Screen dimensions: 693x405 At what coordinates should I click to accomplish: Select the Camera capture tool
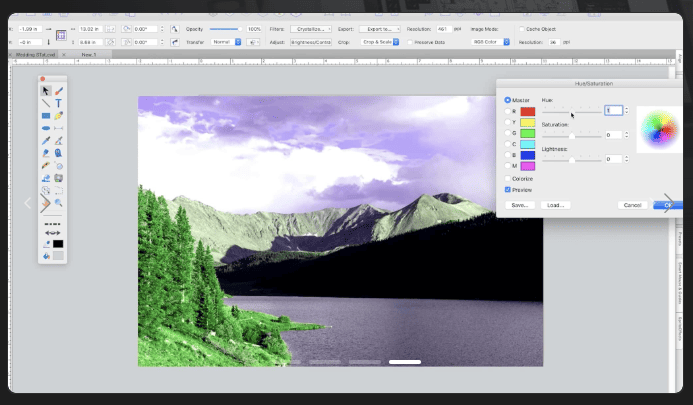(x=58, y=178)
